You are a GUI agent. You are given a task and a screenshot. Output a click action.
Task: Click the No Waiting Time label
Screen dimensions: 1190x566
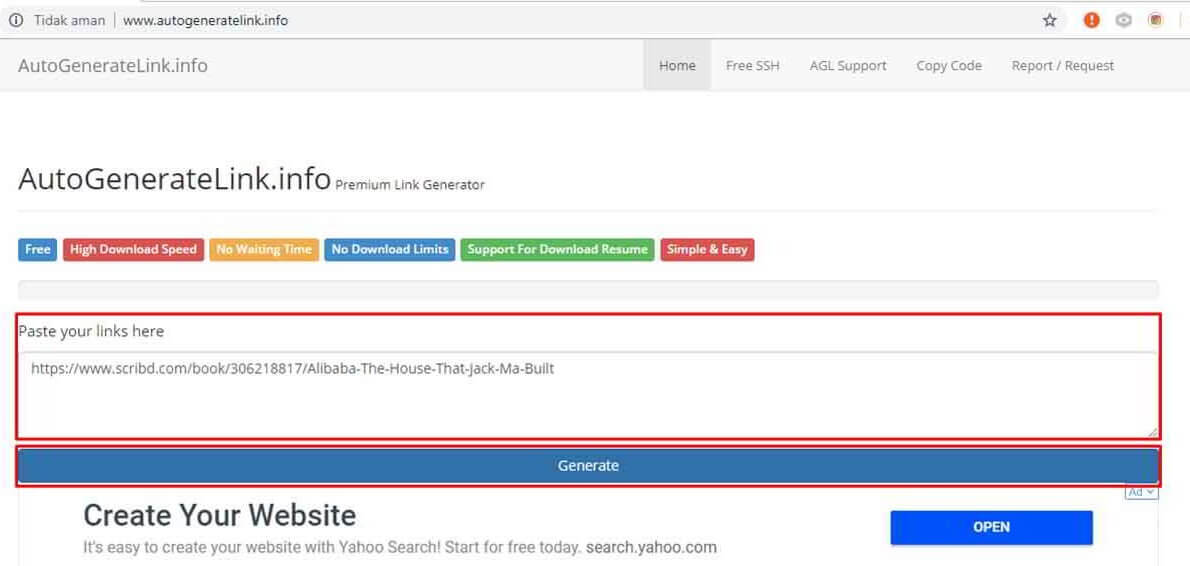264,250
